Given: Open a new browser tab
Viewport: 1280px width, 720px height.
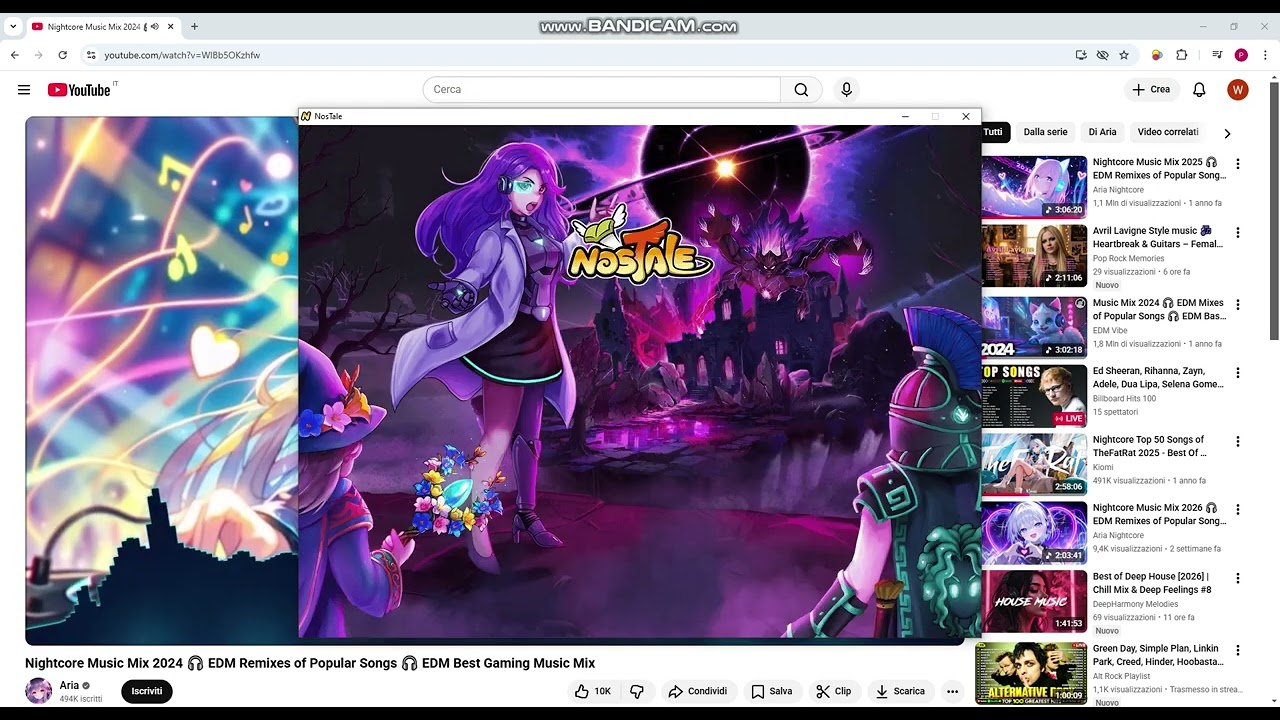Looking at the screenshot, I should pos(194,27).
